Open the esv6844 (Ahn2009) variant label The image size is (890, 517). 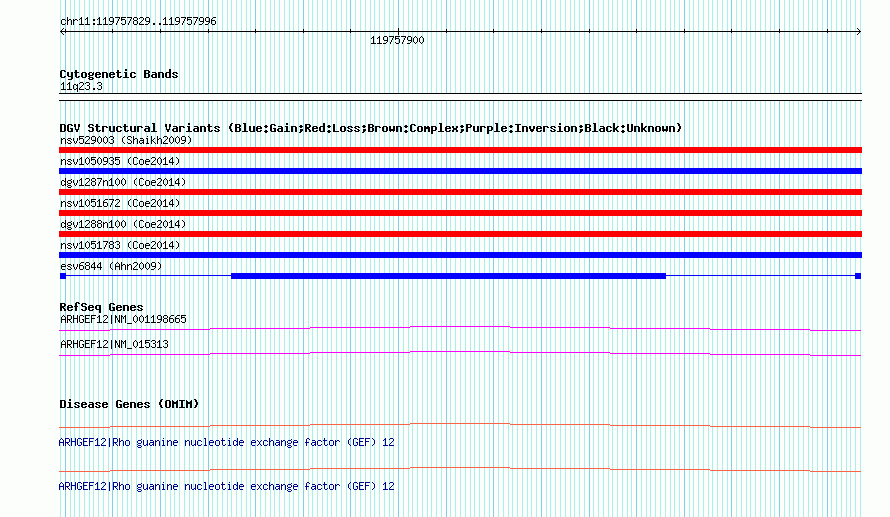tap(111, 266)
